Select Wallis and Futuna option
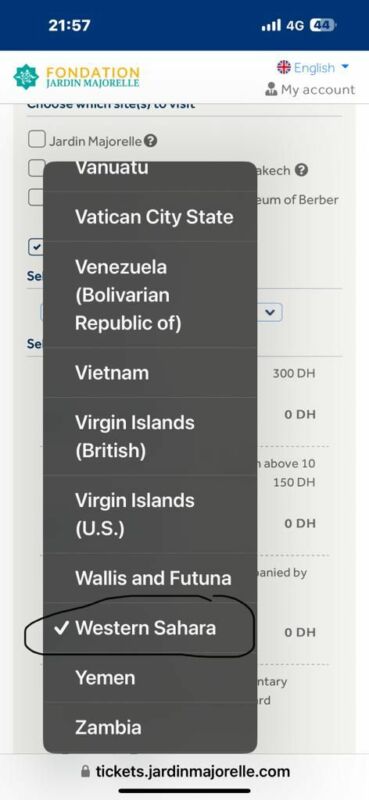 (x=150, y=578)
